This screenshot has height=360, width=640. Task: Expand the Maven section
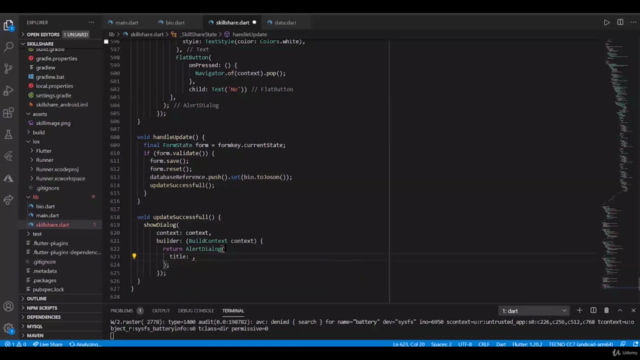click(x=60, y=335)
